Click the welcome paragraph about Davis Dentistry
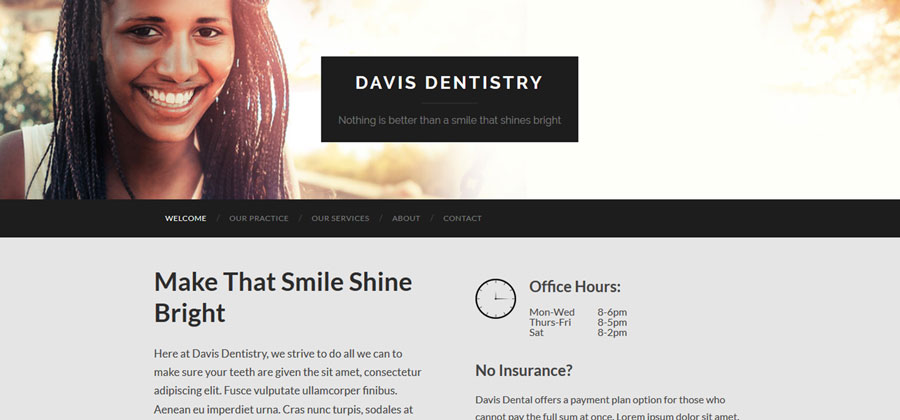This screenshot has height=420, width=900. [x=288, y=383]
